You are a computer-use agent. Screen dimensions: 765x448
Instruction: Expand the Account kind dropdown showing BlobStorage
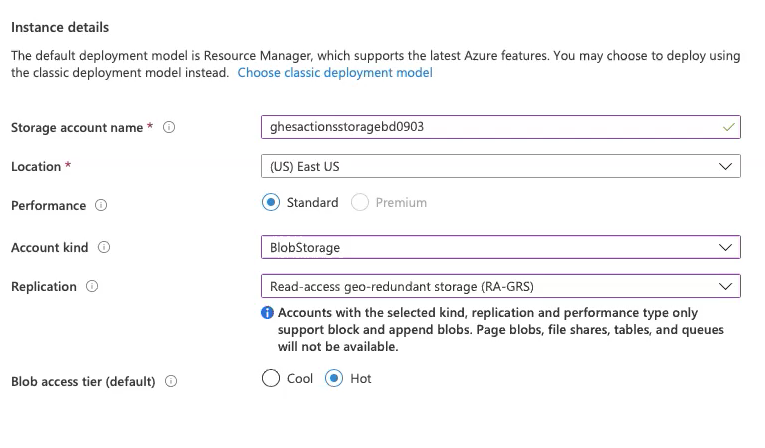tap(500, 247)
